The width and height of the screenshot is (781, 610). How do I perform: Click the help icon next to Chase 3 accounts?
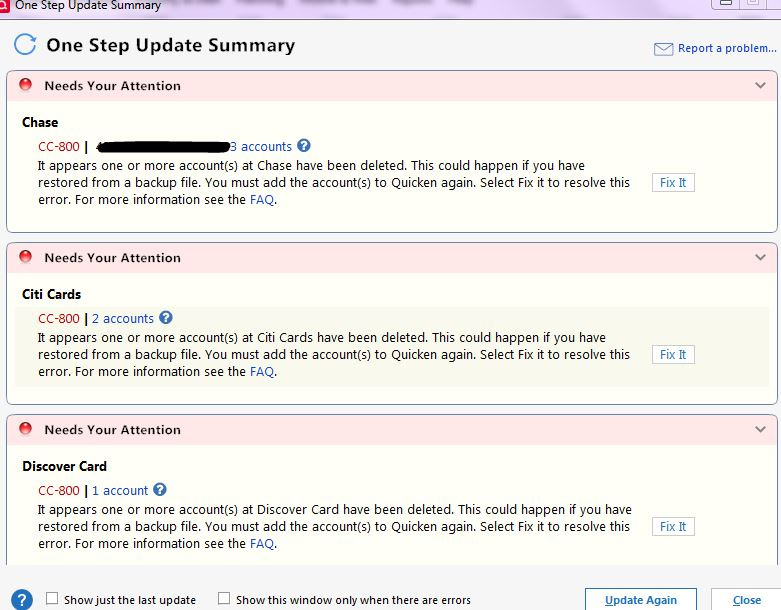pyautogui.click(x=303, y=145)
